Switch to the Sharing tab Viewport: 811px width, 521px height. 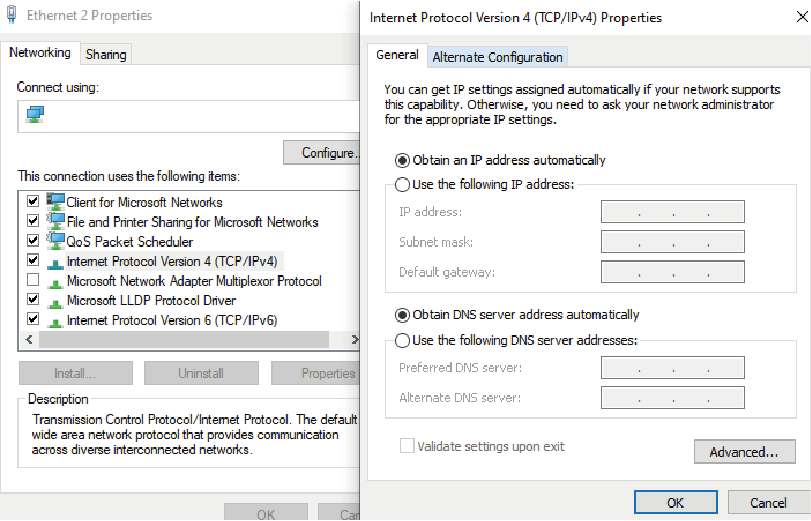point(106,54)
